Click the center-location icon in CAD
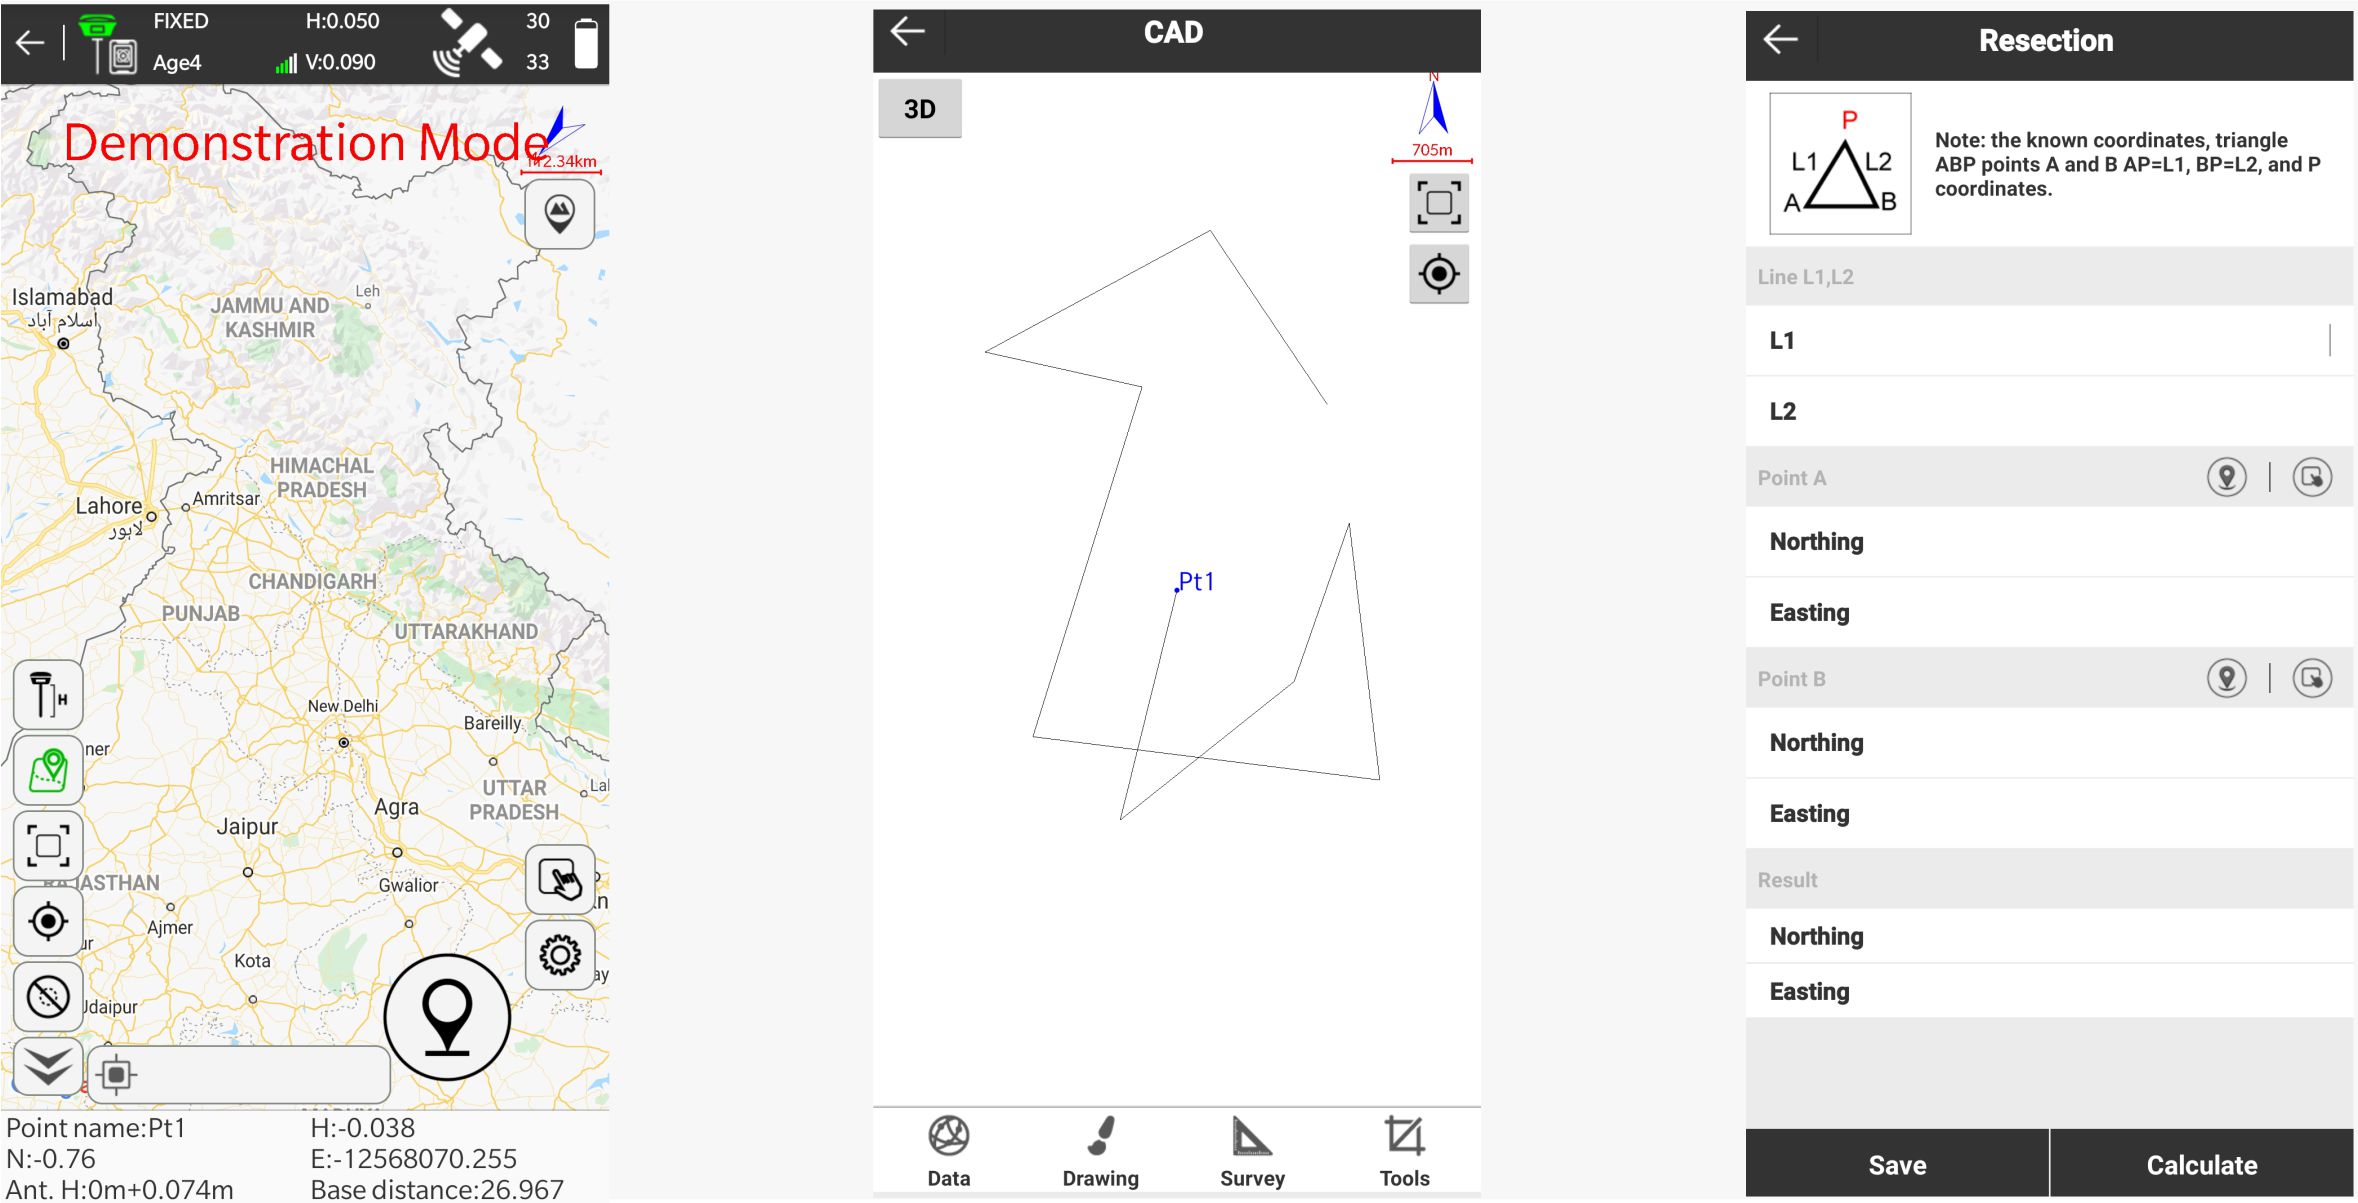 click(1439, 276)
